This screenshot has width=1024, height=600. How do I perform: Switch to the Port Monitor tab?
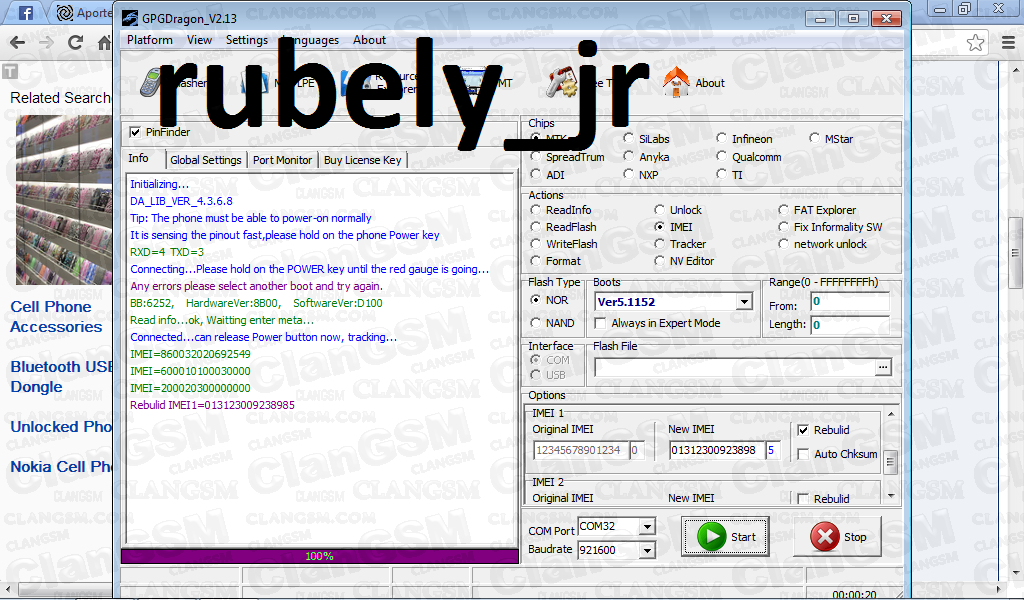[x=282, y=160]
